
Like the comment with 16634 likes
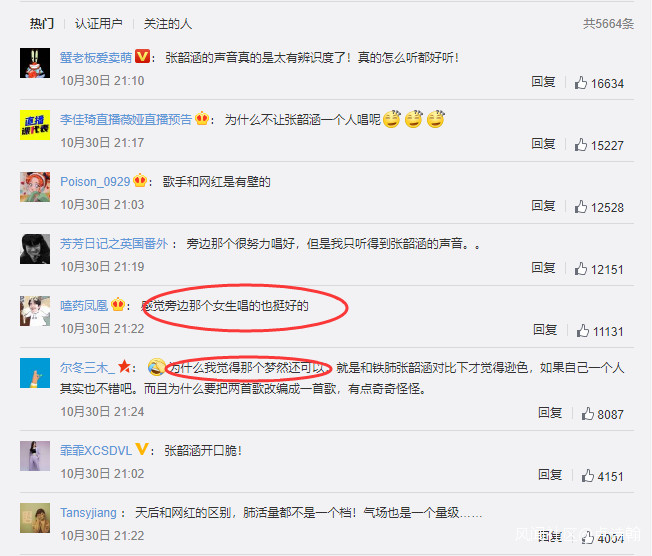tap(580, 83)
